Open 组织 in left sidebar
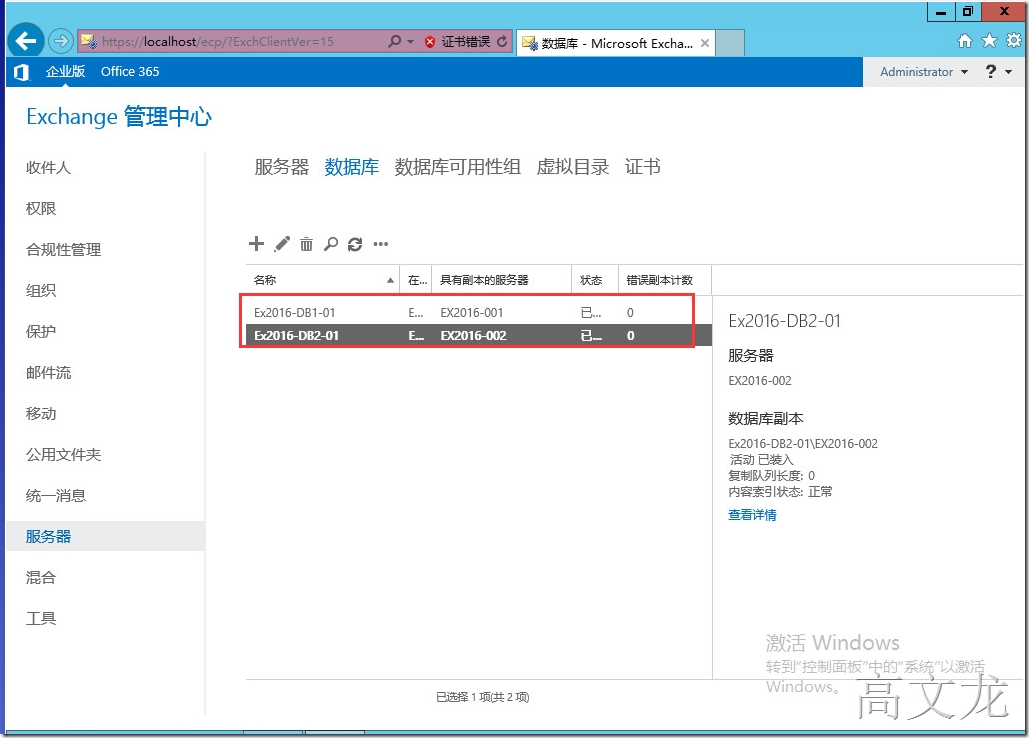 (x=41, y=291)
